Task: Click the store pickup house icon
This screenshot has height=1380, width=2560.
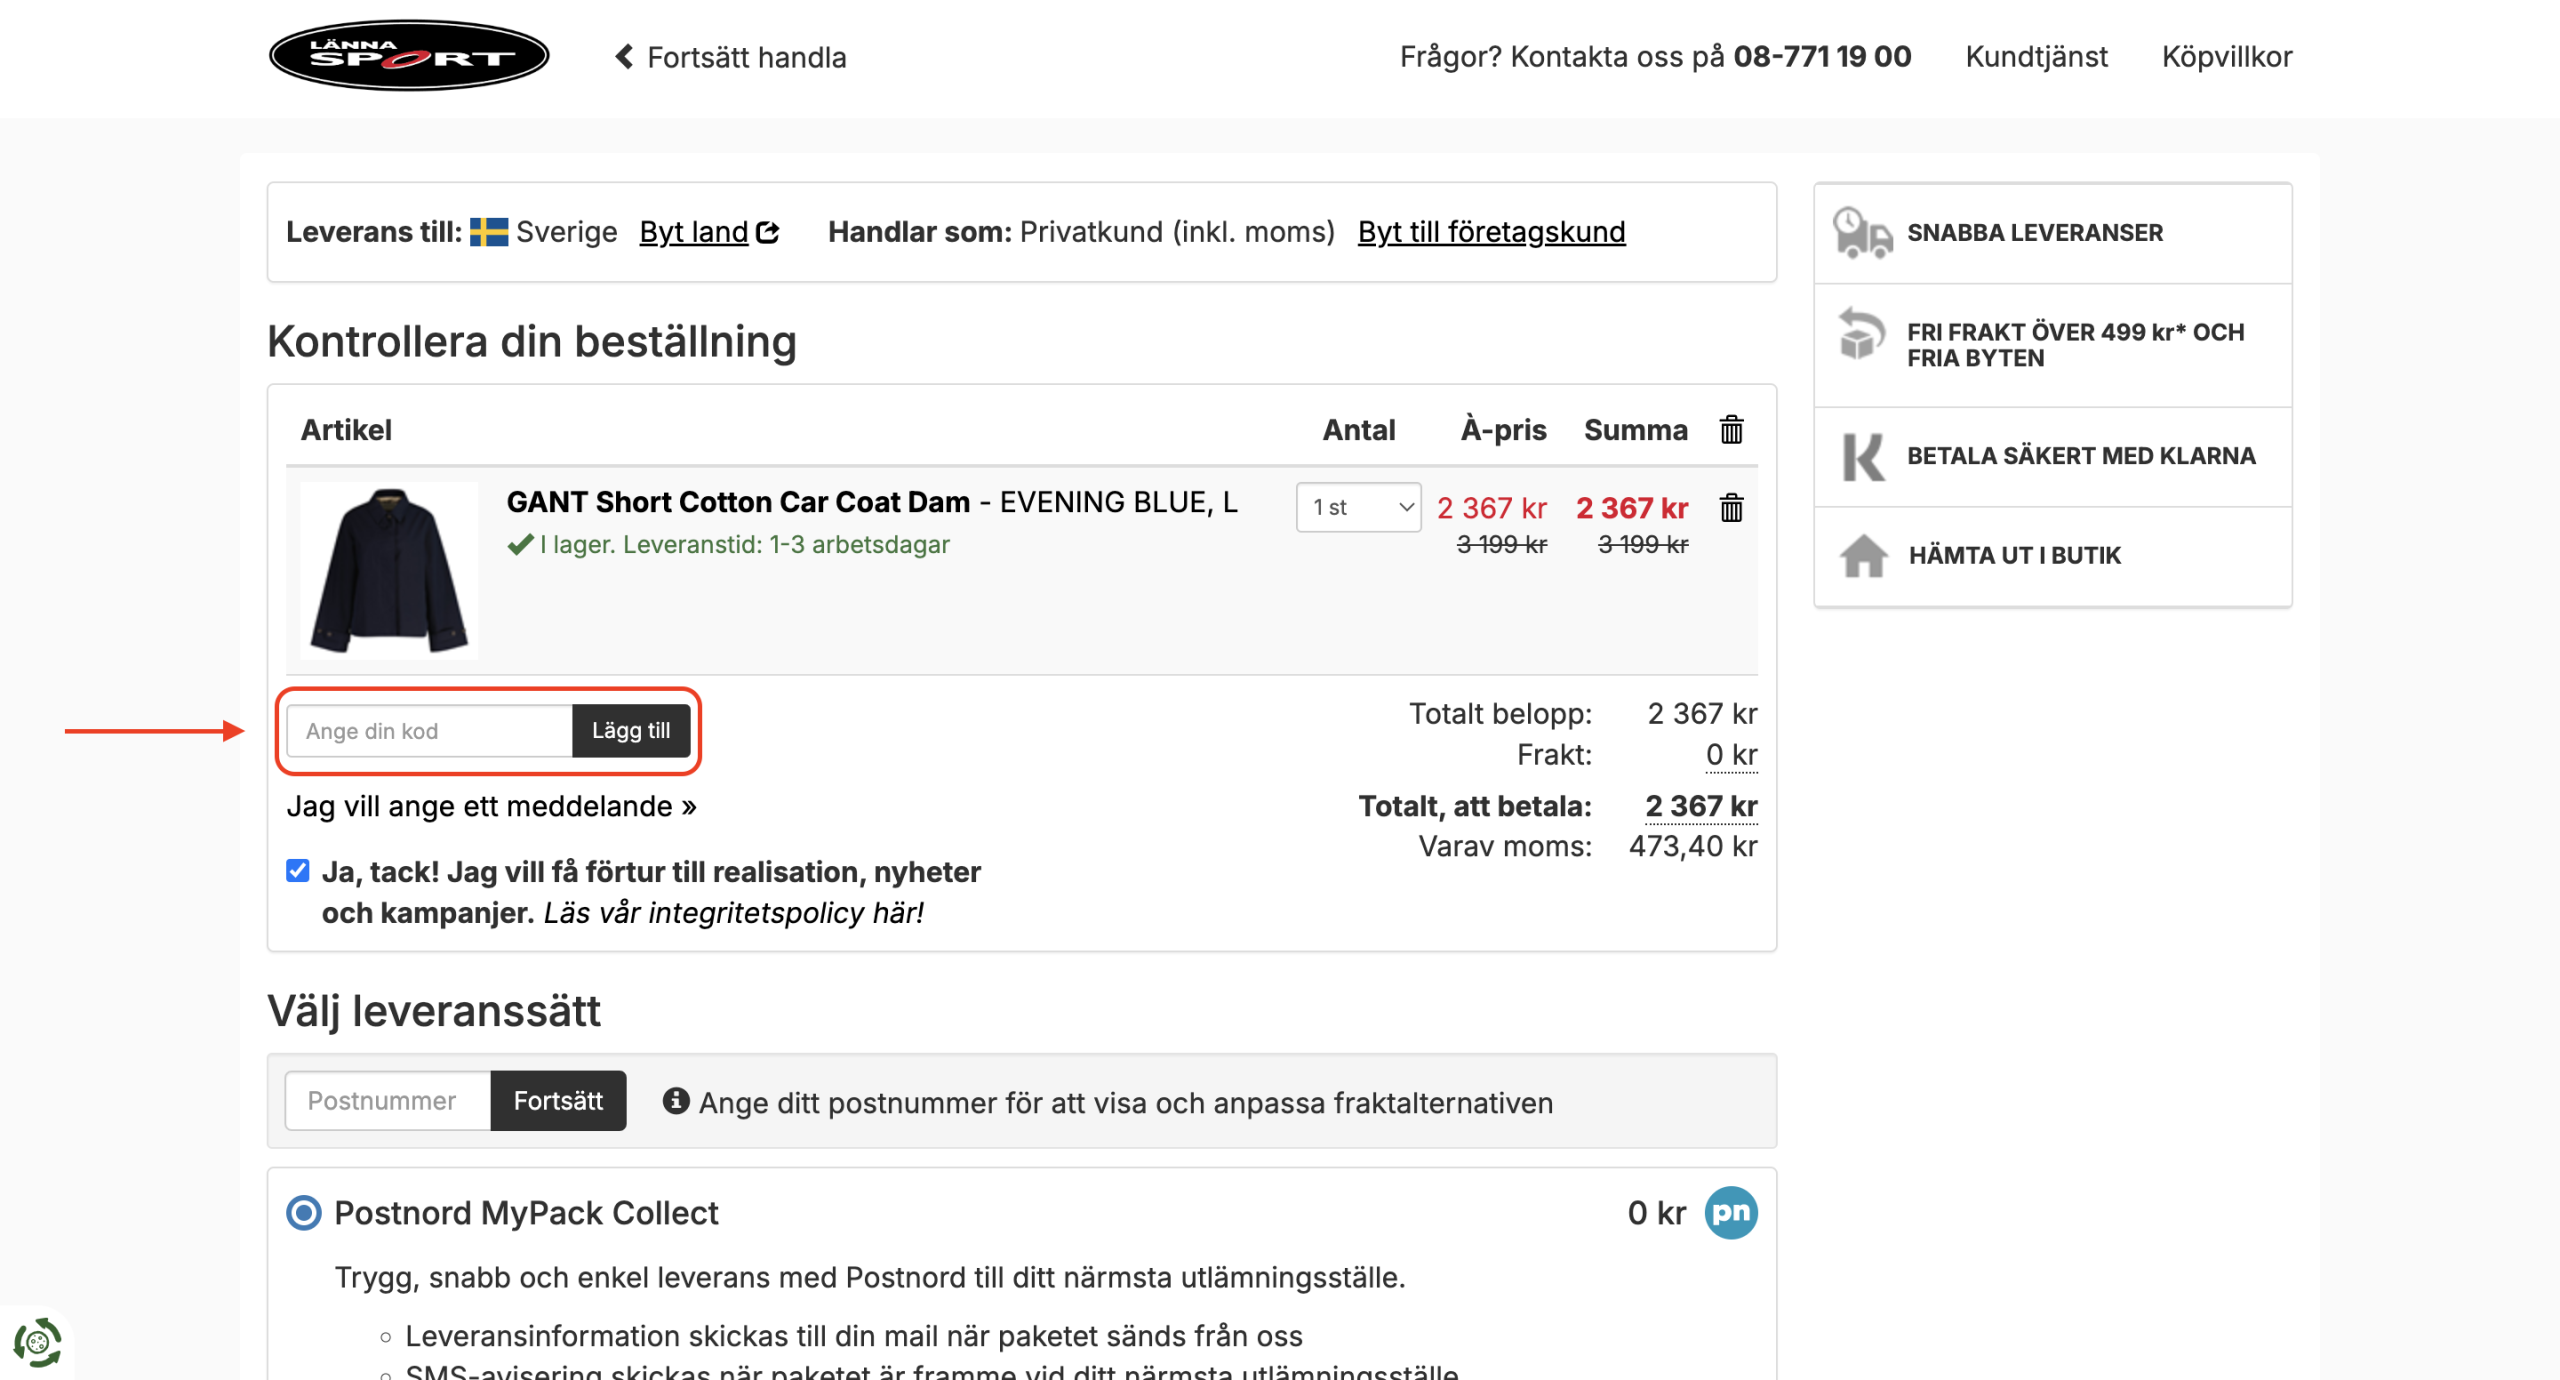Action: (1863, 555)
